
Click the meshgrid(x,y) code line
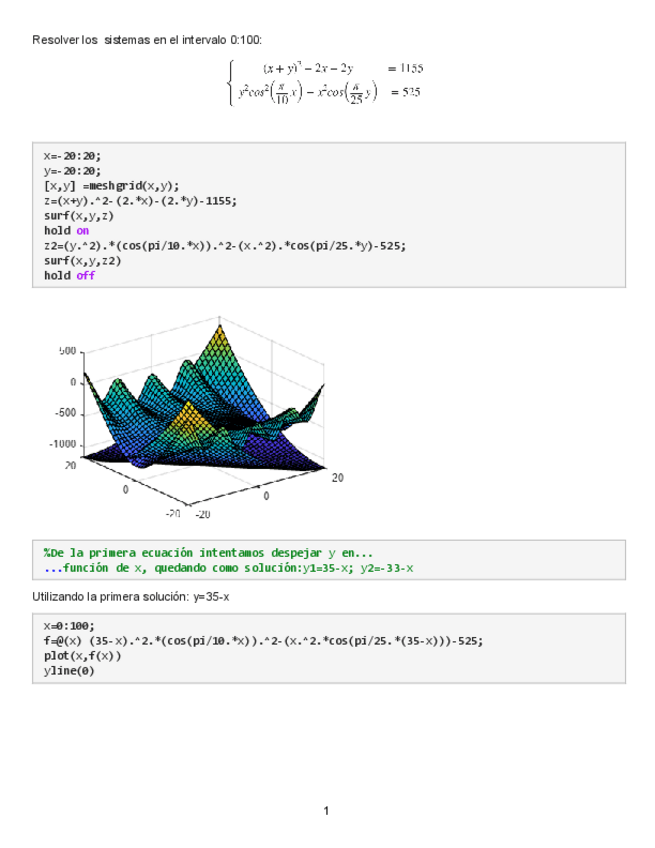(111, 186)
